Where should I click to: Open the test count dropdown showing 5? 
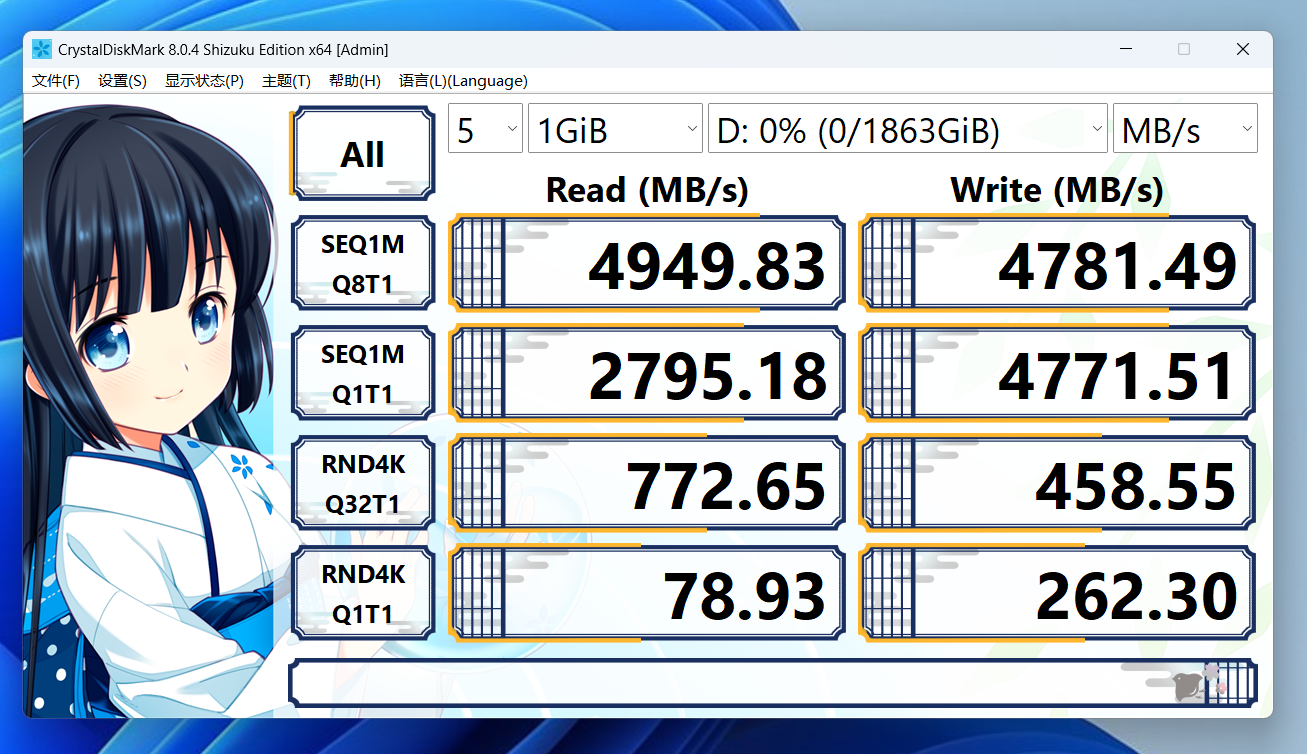click(485, 129)
